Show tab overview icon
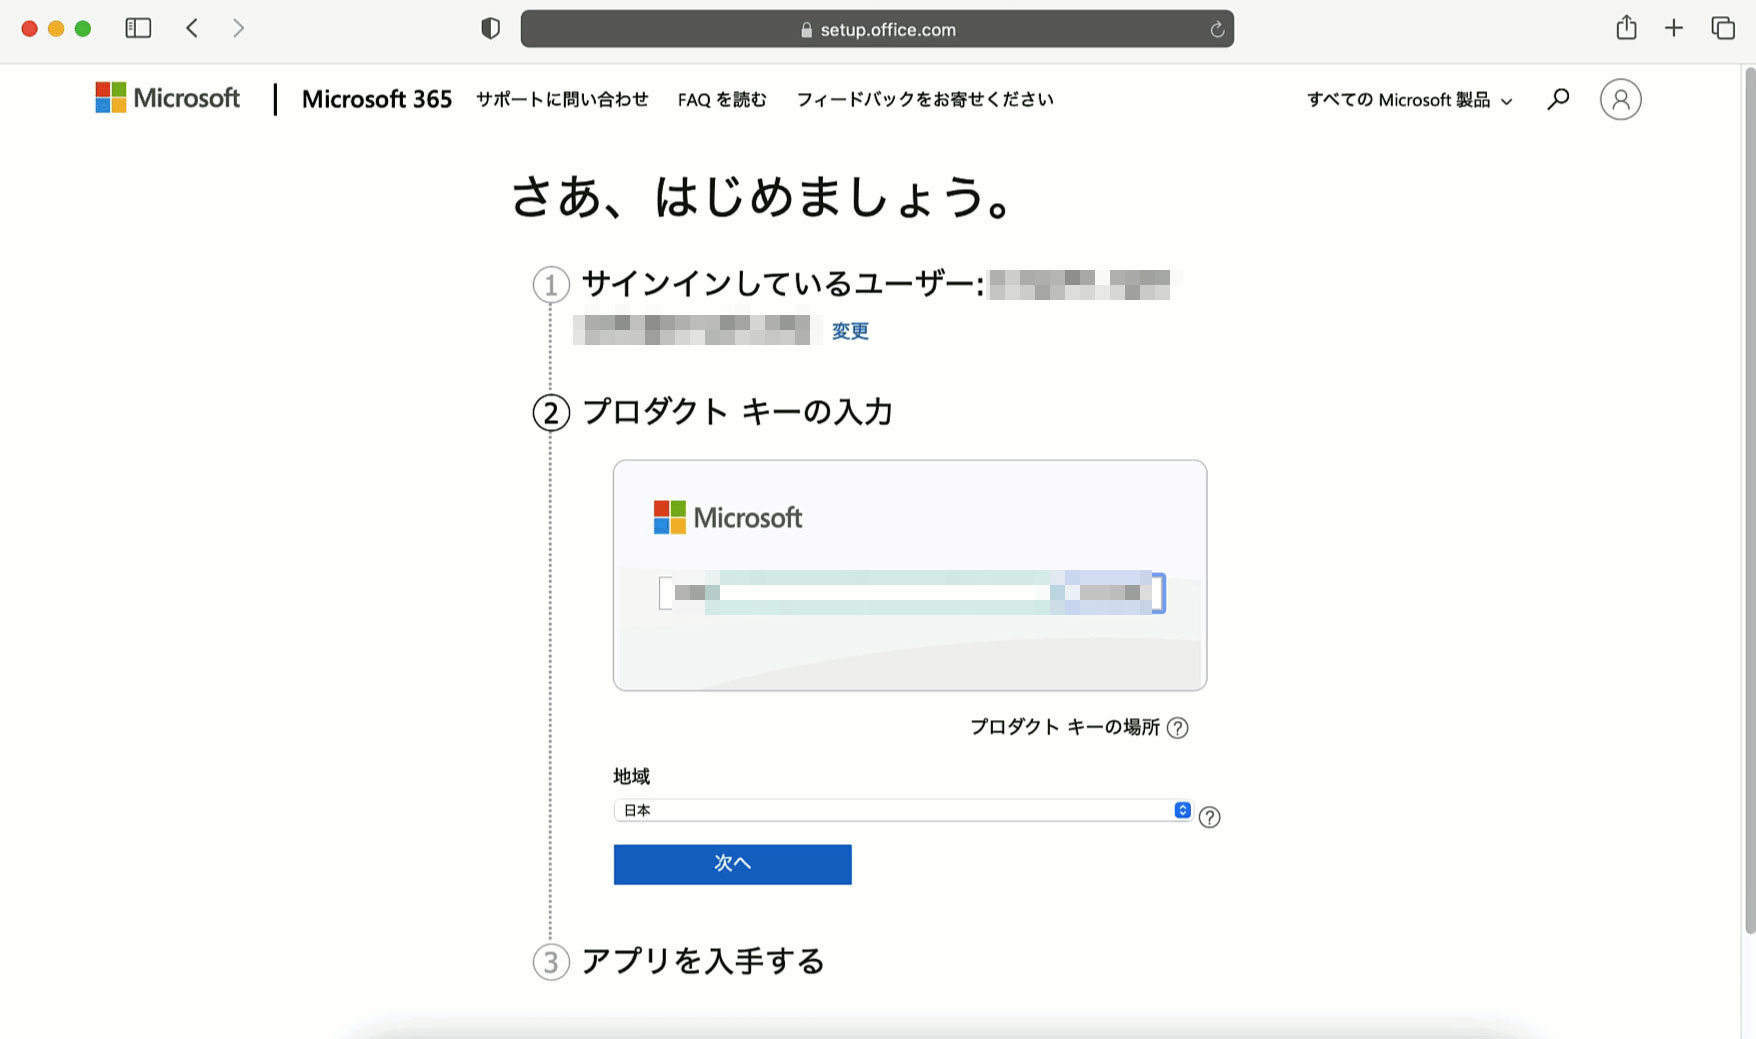The image size is (1756, 1039). (x=1723, y=28)
